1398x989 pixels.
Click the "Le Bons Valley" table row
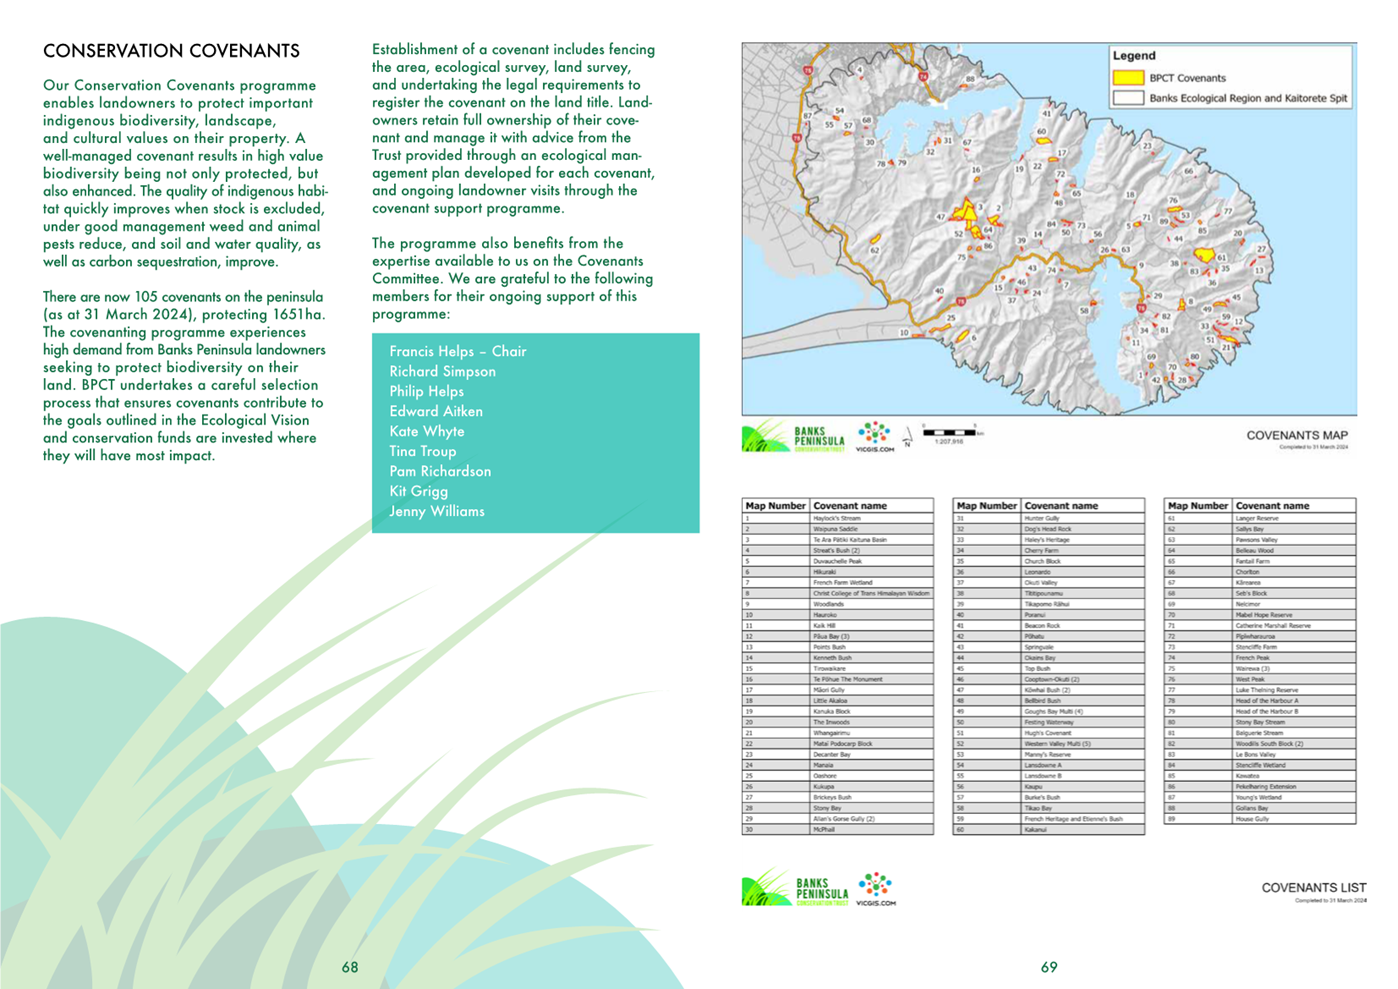[1260, 754]
